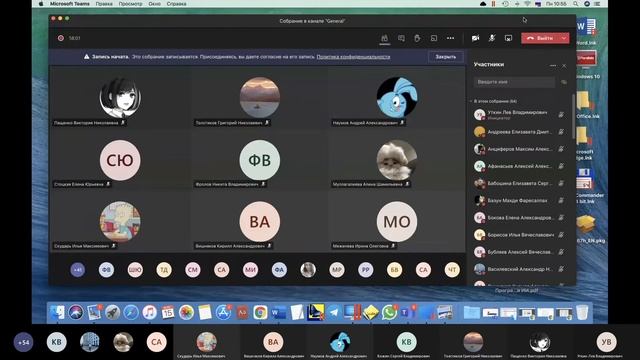Select Андреева Елизавета in participants list
640x360 pixels.
pos(520,132)
